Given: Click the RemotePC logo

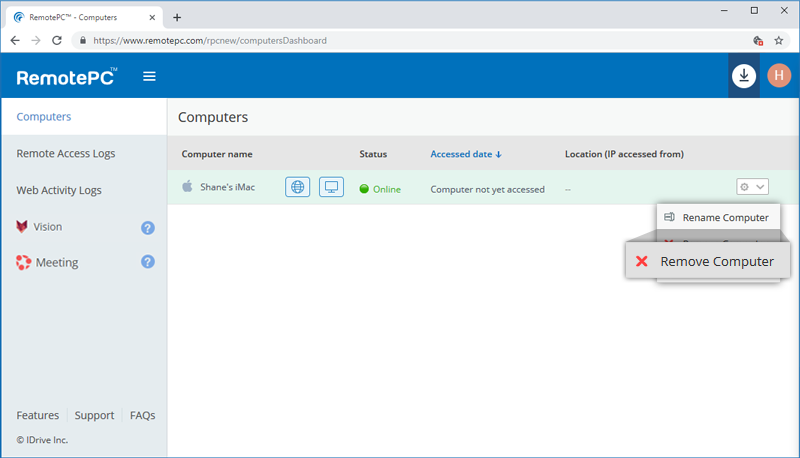Looking at the screenshot, I should click(67, 77).
